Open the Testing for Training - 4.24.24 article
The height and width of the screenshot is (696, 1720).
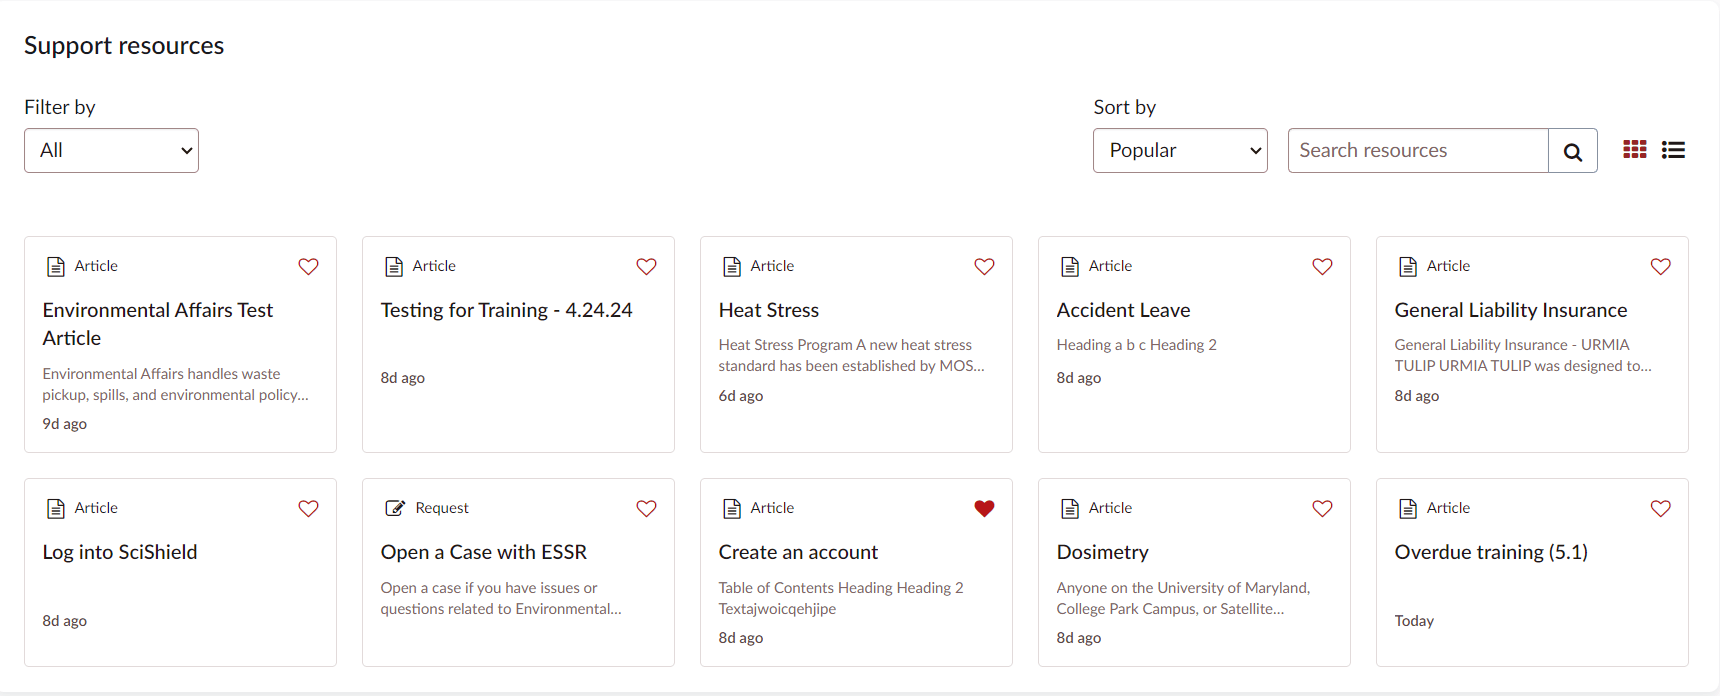[506, 310]
